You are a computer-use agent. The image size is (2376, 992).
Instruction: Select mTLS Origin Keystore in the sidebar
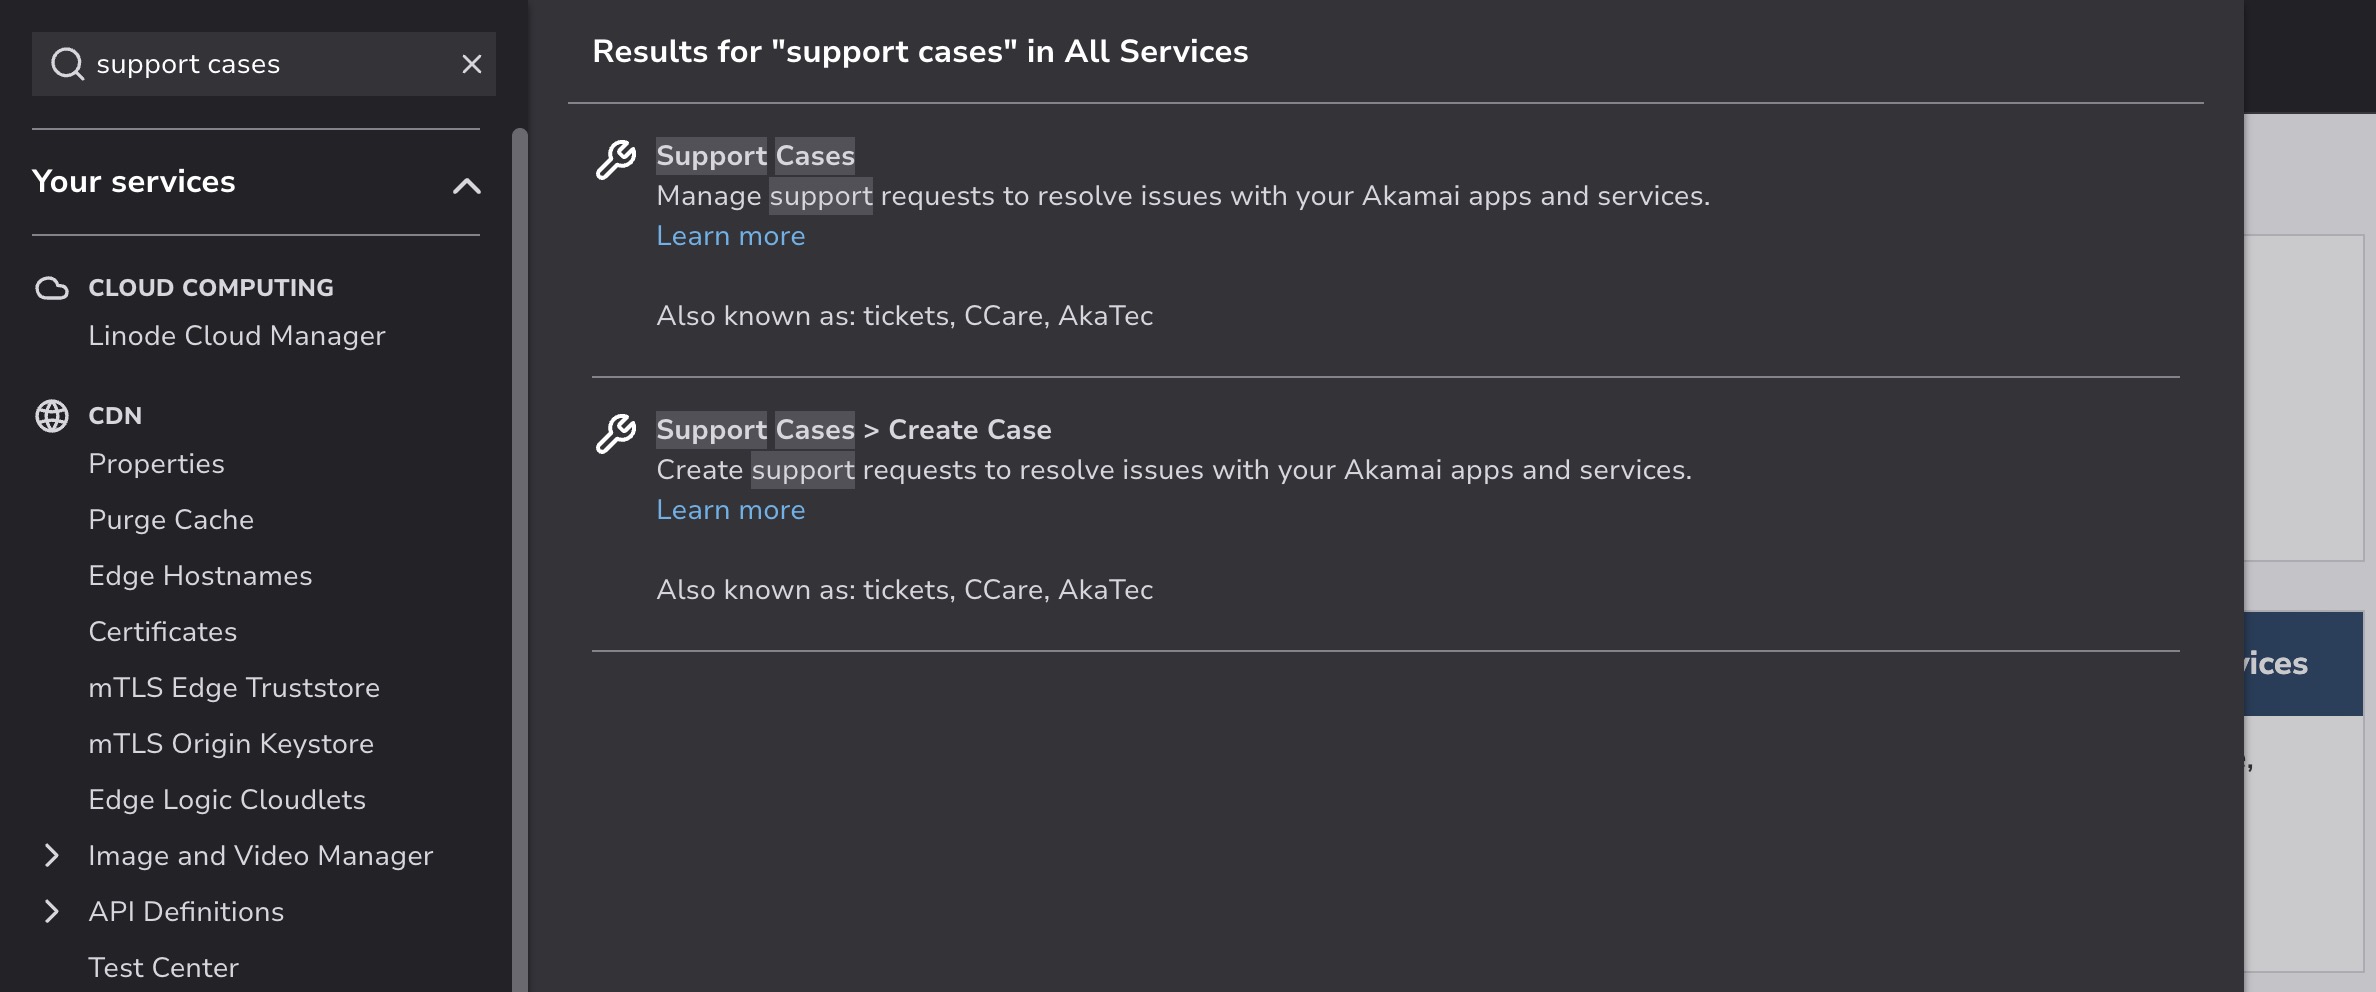pos(231,743)
